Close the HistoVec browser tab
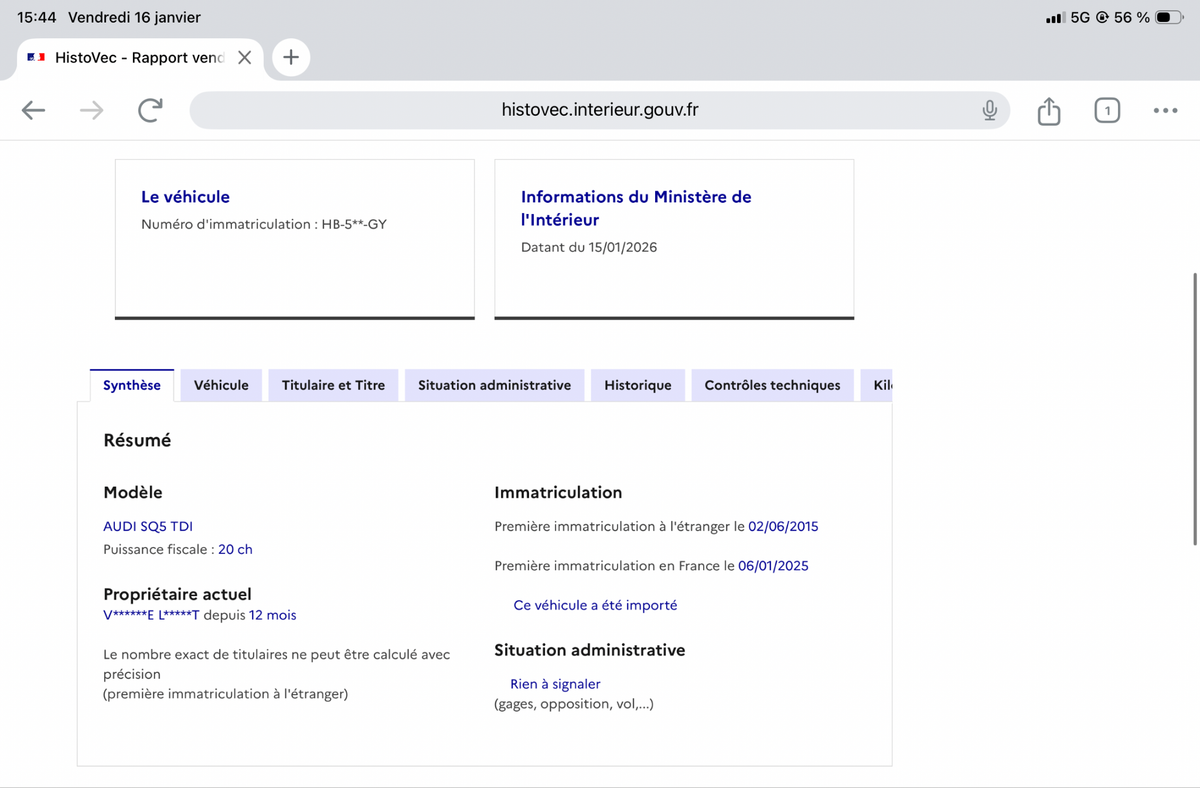The height and width of the screenshot is (788, 1200). tap(244, 58)
